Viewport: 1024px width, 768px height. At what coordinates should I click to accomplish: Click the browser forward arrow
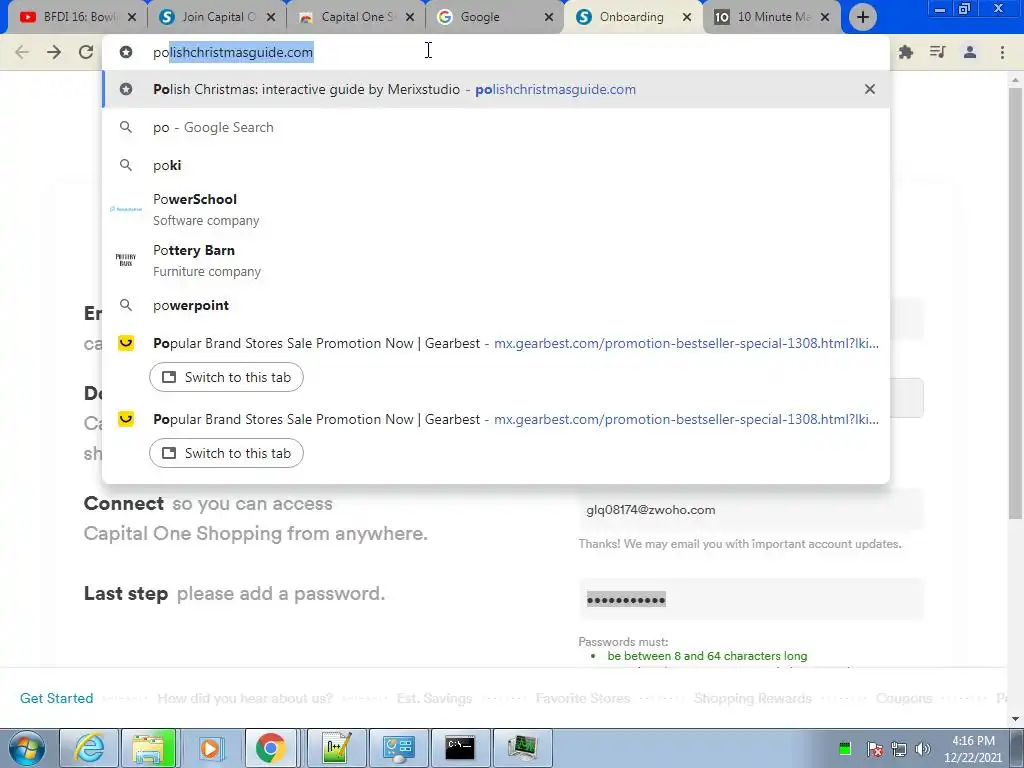click(54, 52)
